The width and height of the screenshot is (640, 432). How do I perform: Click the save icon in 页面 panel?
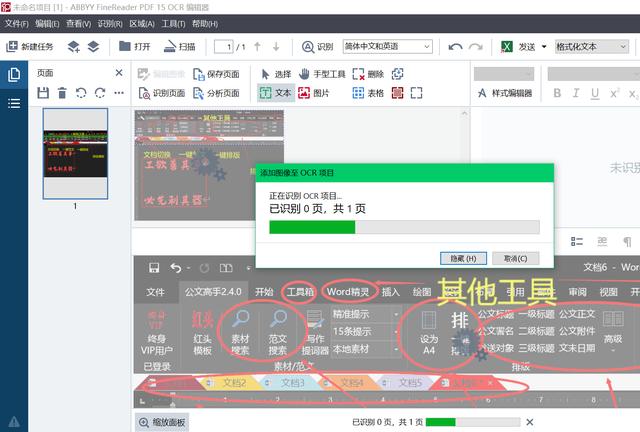coord(43,93)
